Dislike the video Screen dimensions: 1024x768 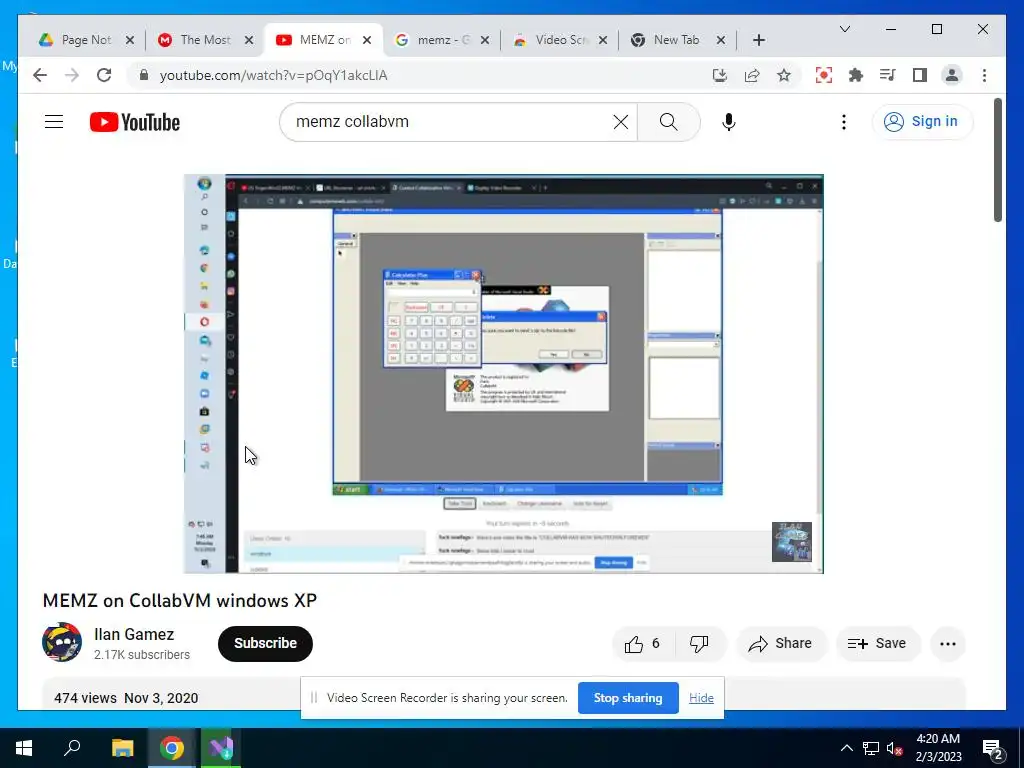[699, 644]
